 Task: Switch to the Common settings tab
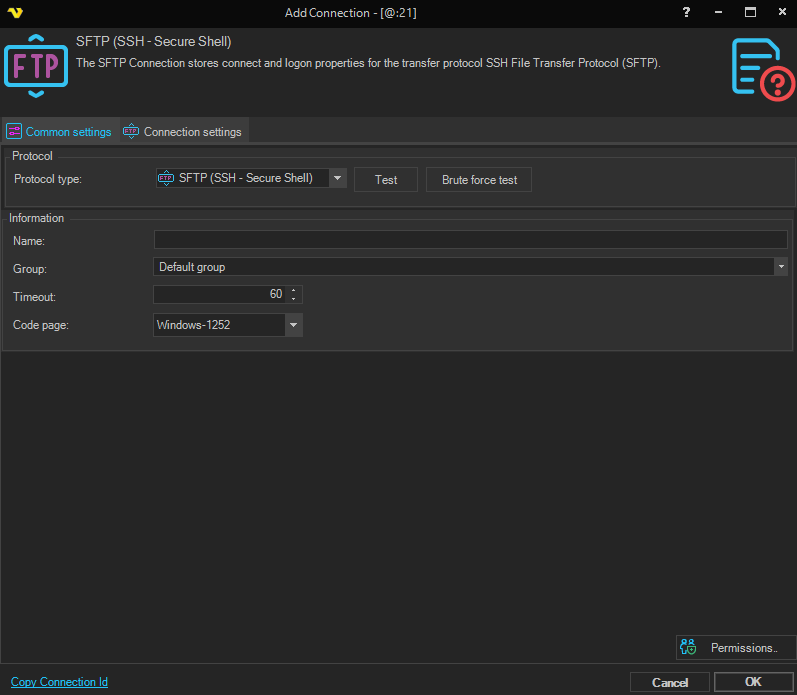pyautogui.click(x=59, y=132)
